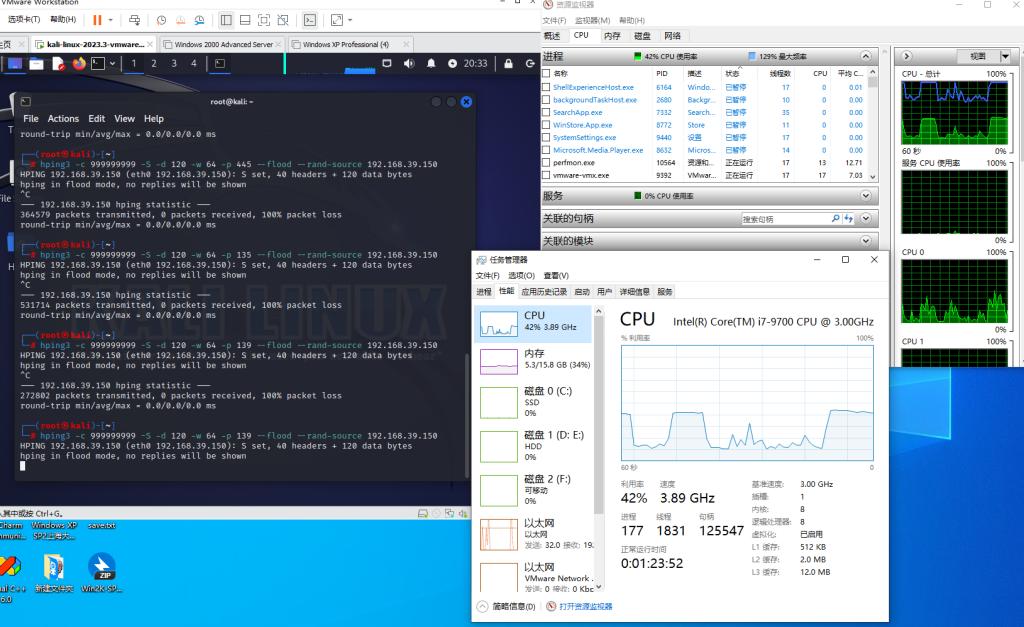Click the VMware console view icon
1024x627 pixels.
pyautogui.click(x=310, y=20)
